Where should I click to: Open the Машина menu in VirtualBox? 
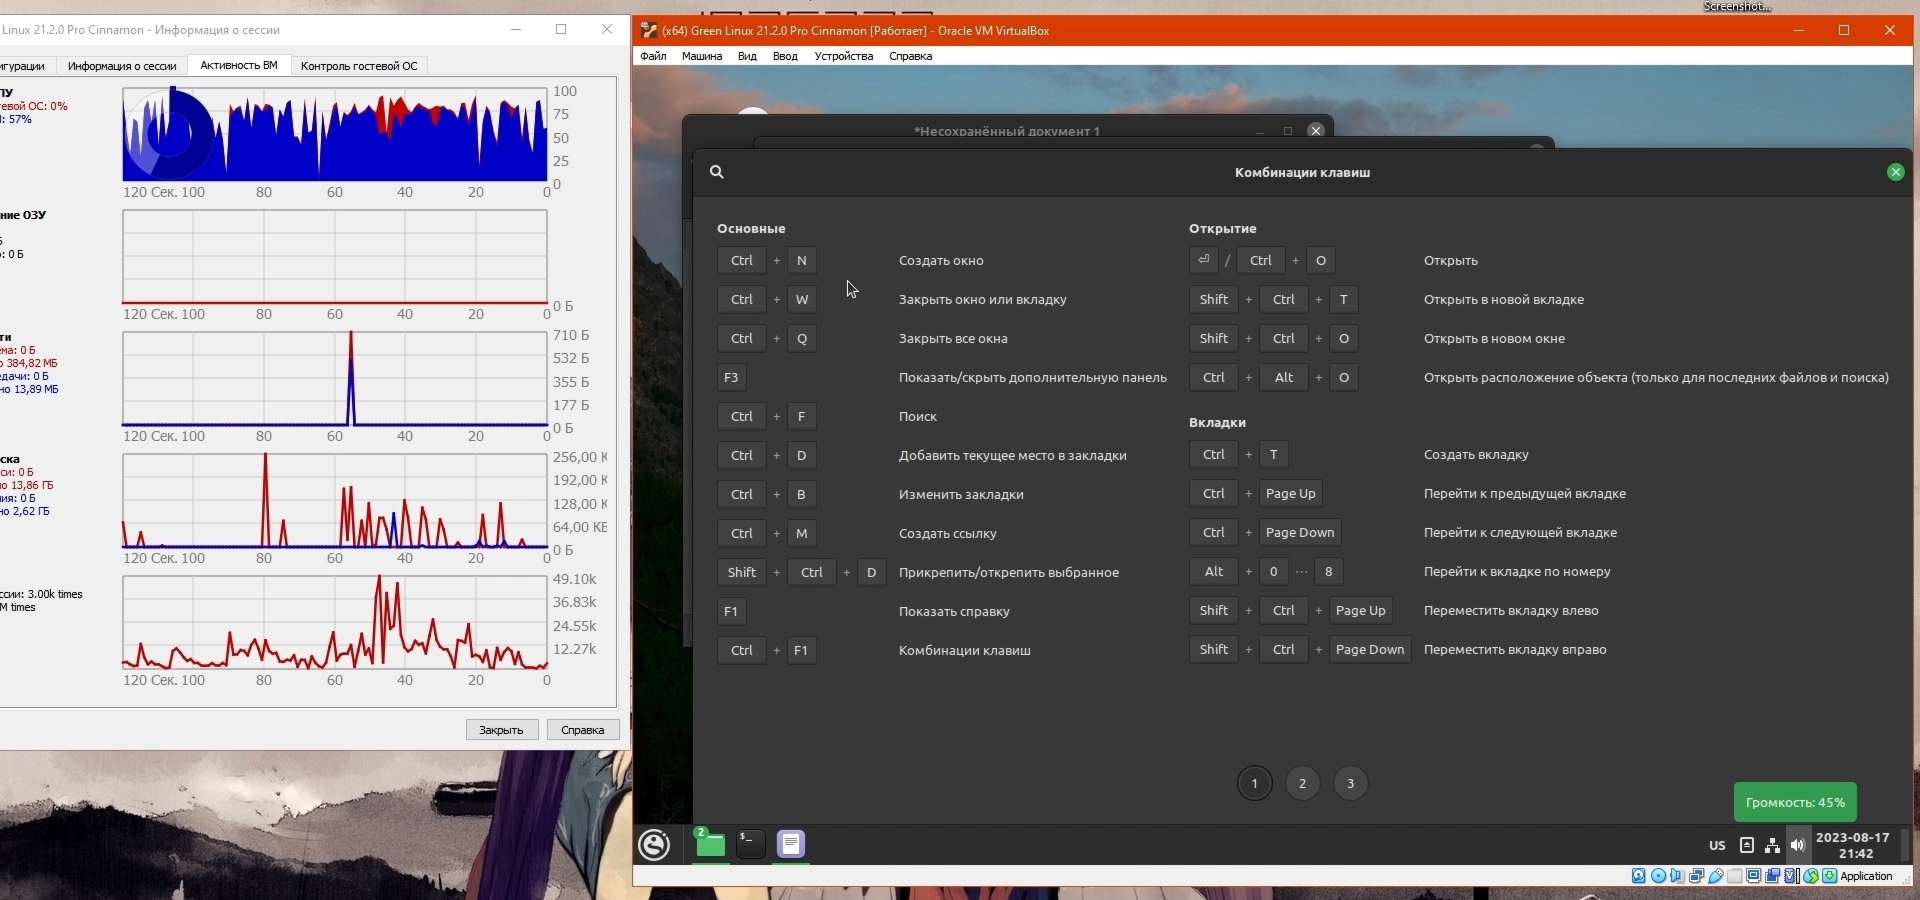702,56
